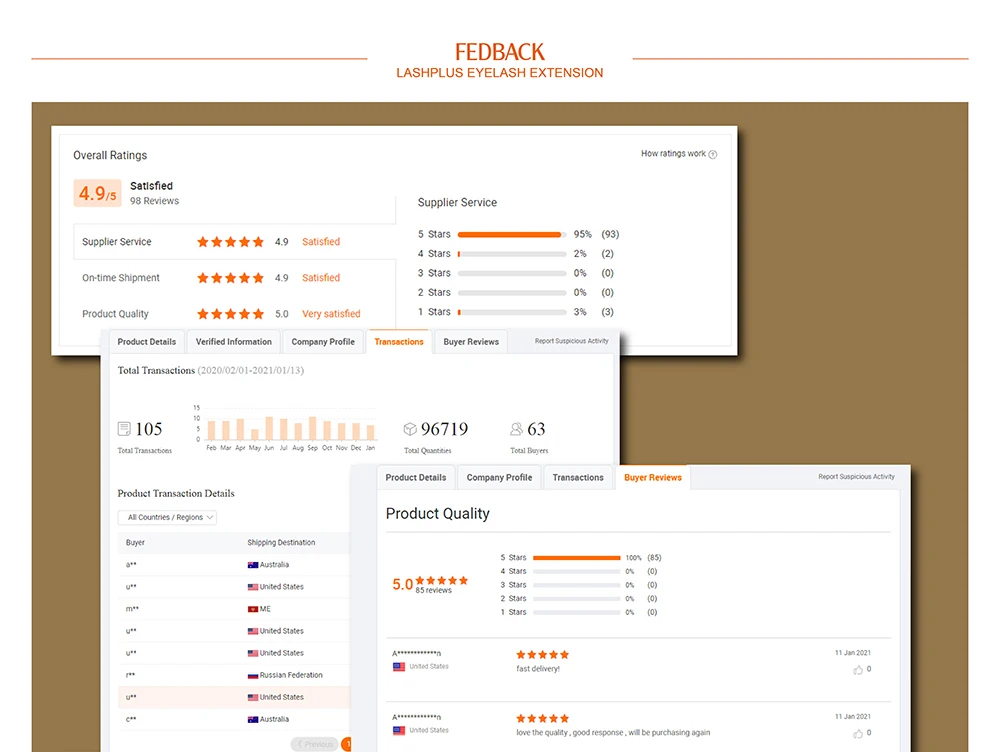
Task: Like the "fast delivery!" review thumbs-up
Action: pyautogui.click(x=858, y=670)
